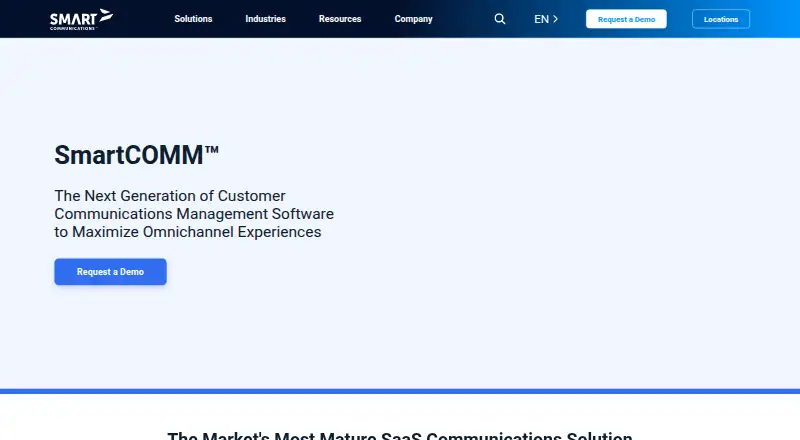The image size is (800, 440).
Task: Click the SmartCOMM™ heading
Action: point(137,155)
